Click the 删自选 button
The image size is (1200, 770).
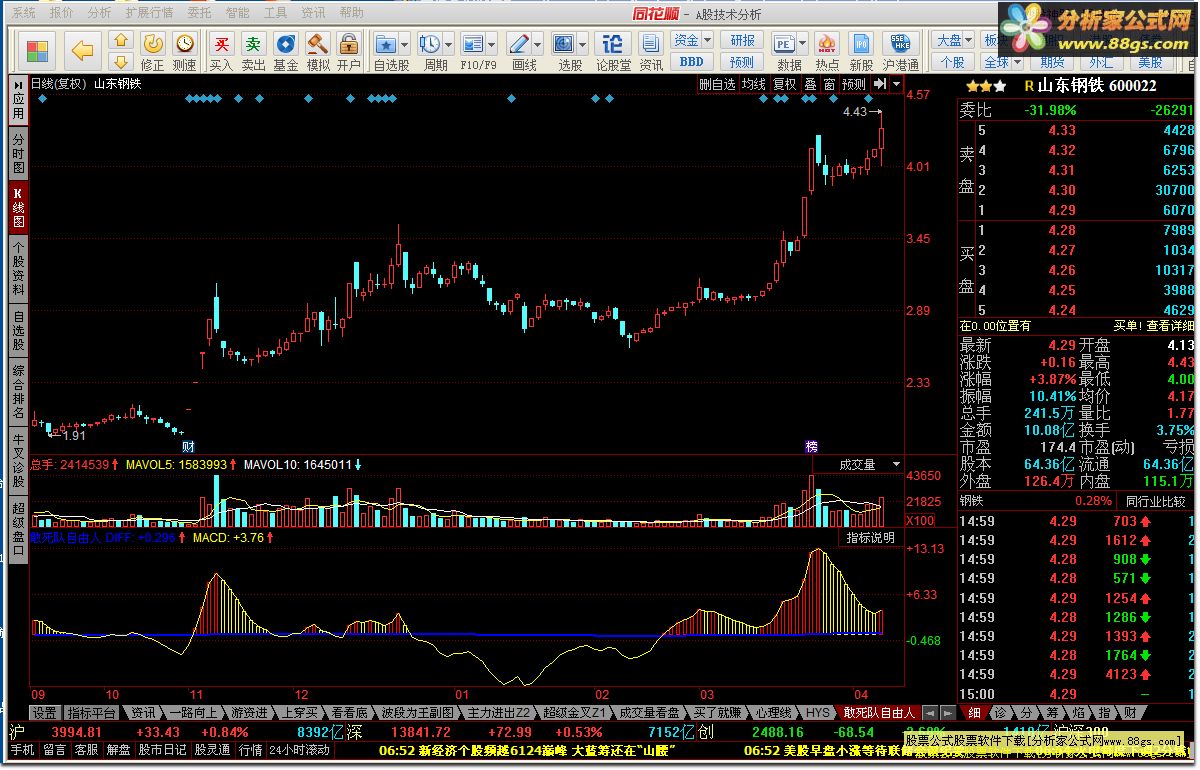(717, 85)
